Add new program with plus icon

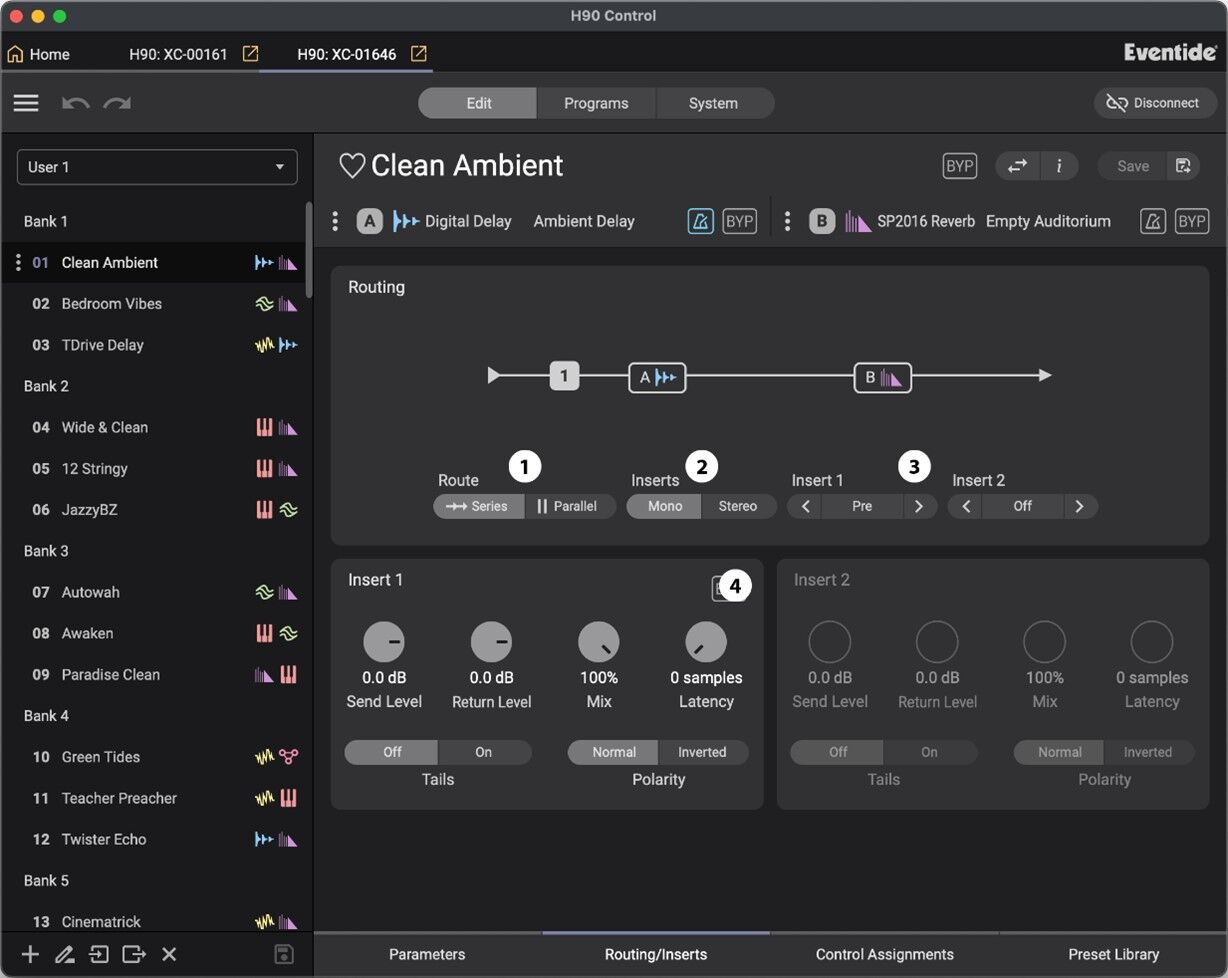point(30,954)
